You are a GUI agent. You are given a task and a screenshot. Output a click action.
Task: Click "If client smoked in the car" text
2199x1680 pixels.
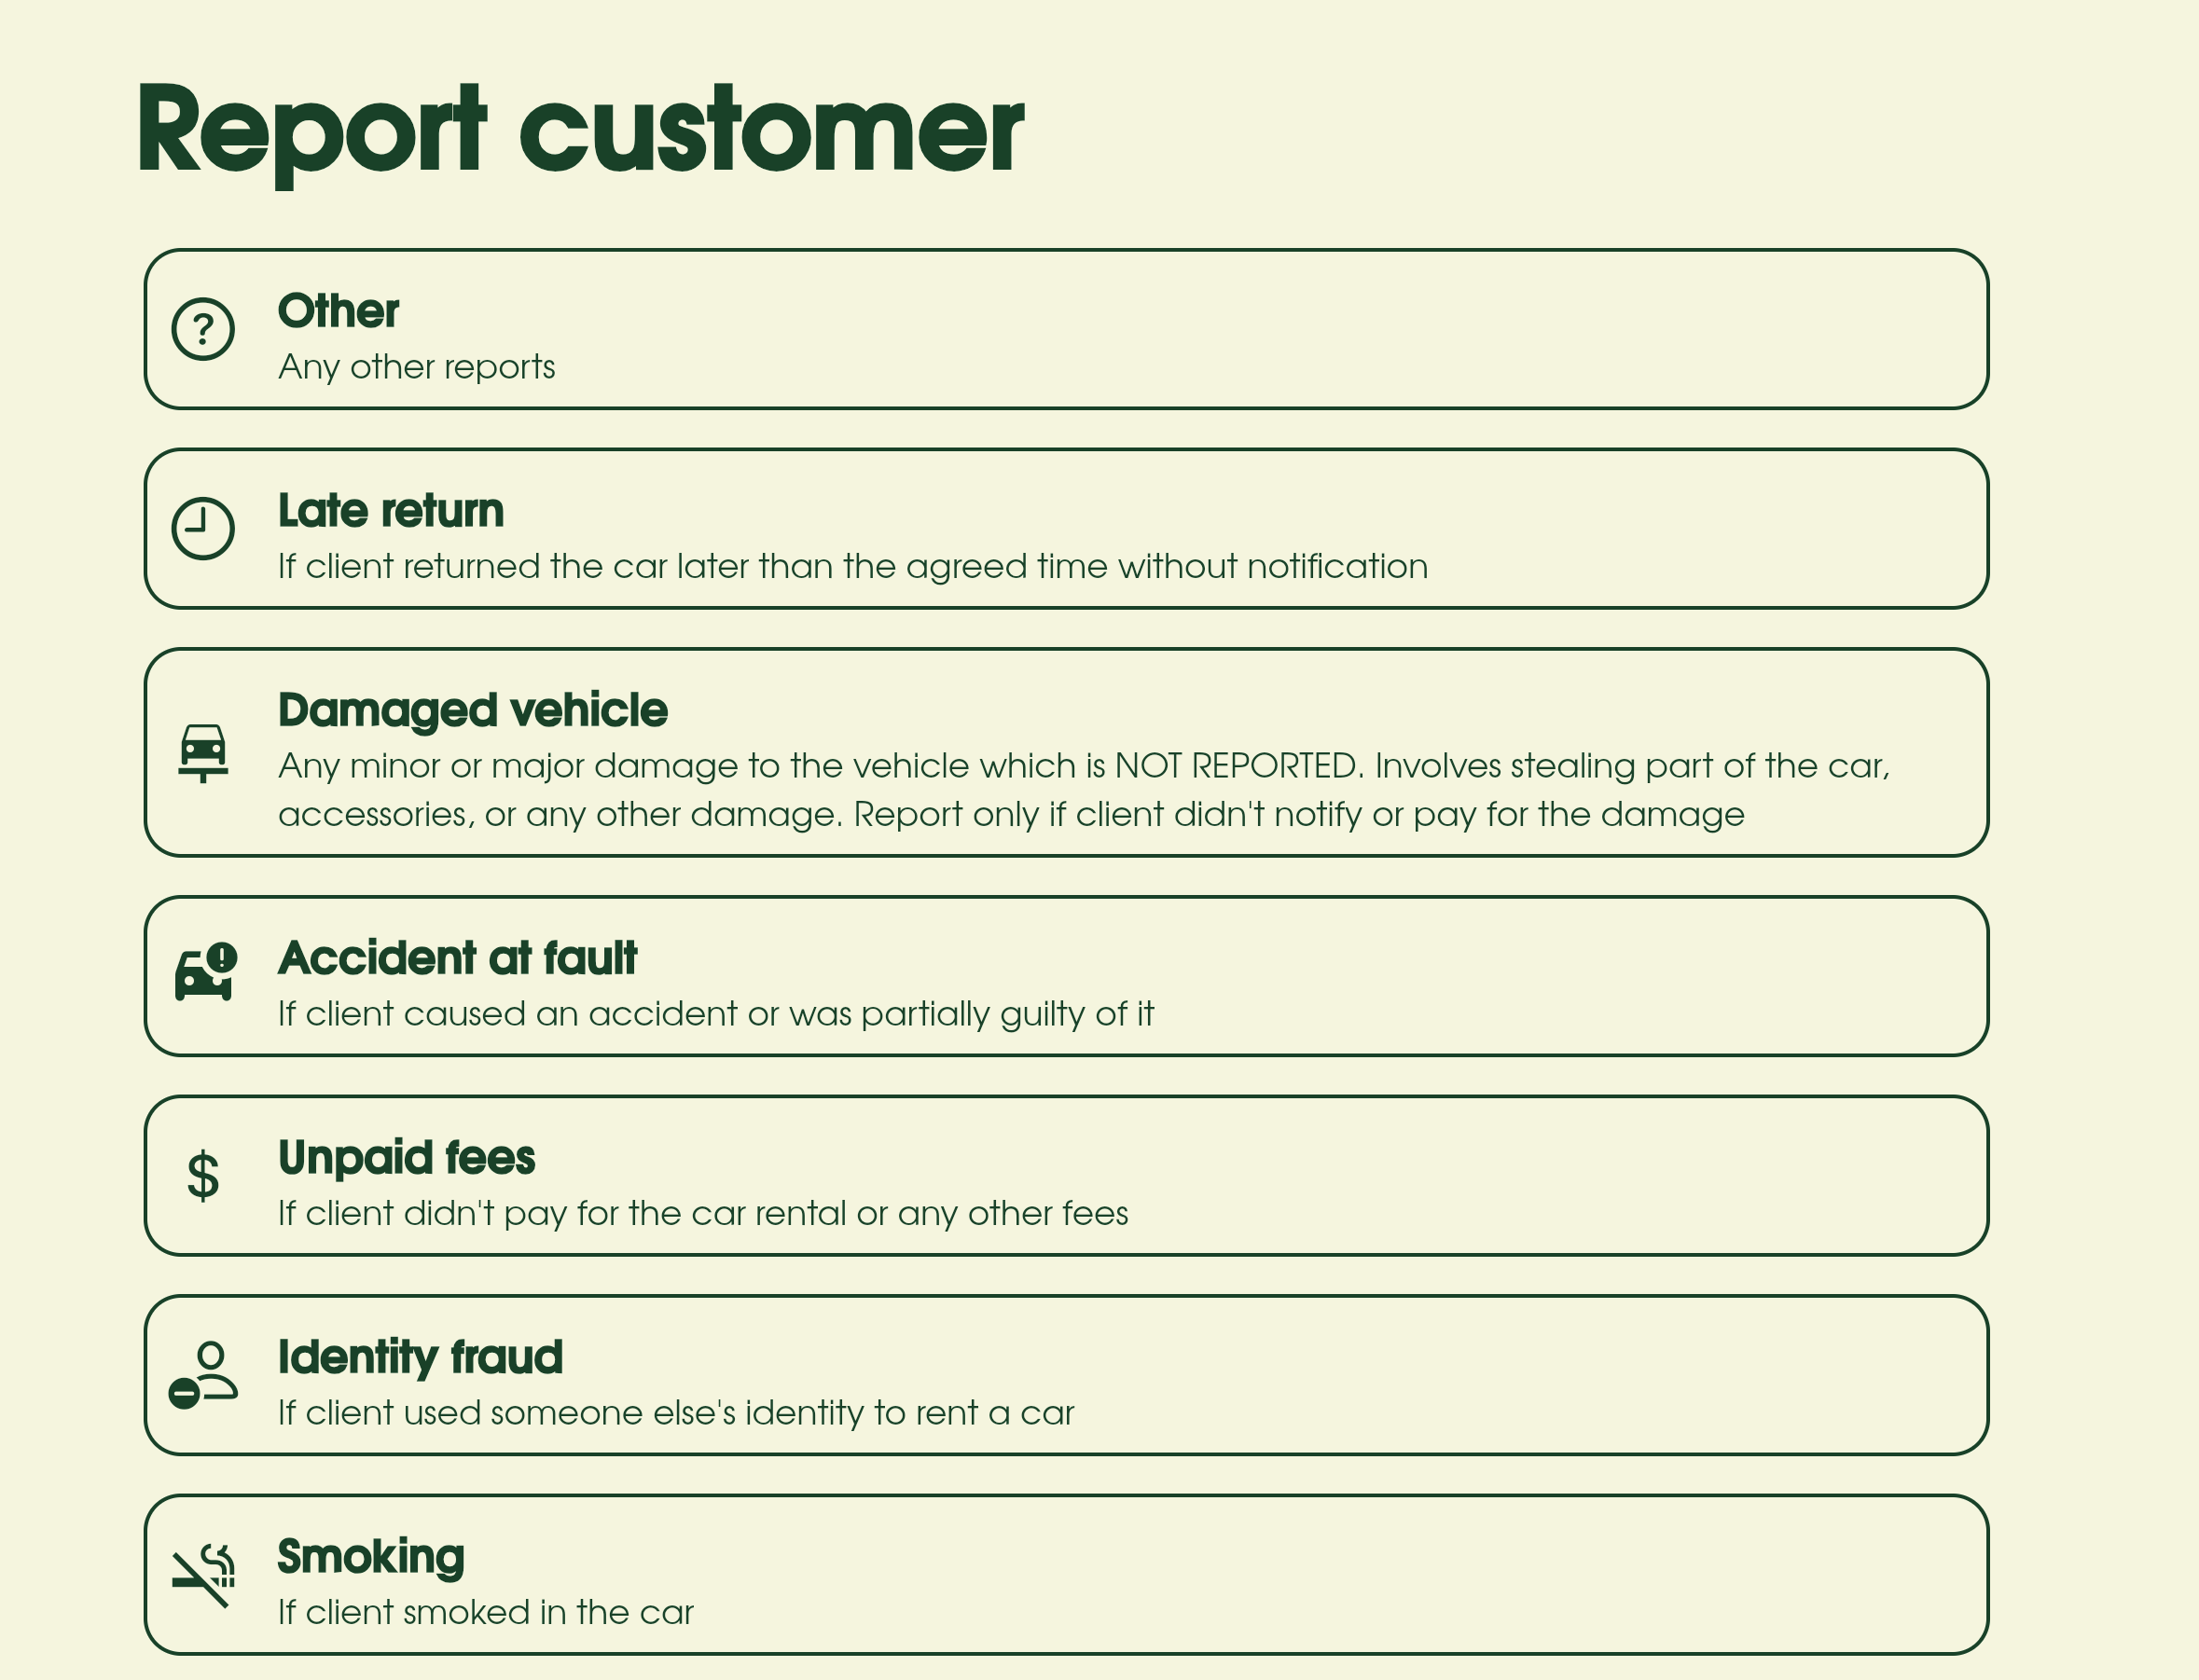(x=485, y=1613)
